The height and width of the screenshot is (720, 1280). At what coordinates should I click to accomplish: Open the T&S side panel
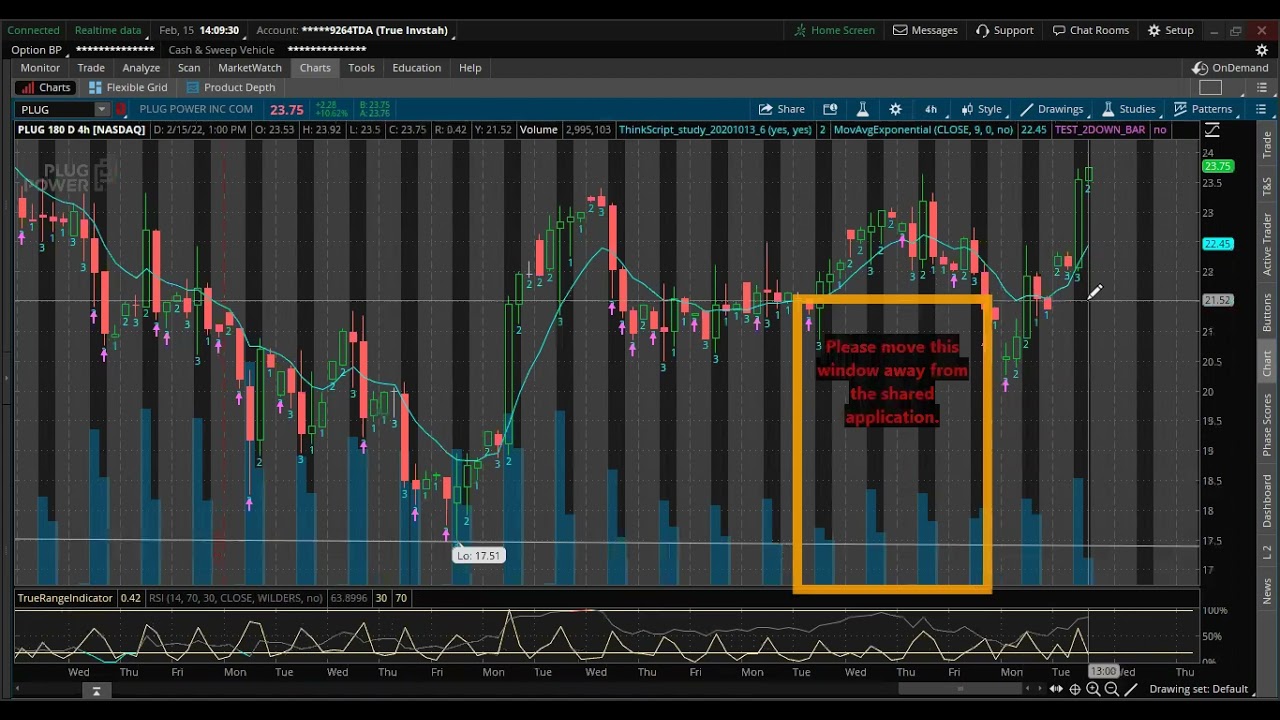tap(1267, 186)
